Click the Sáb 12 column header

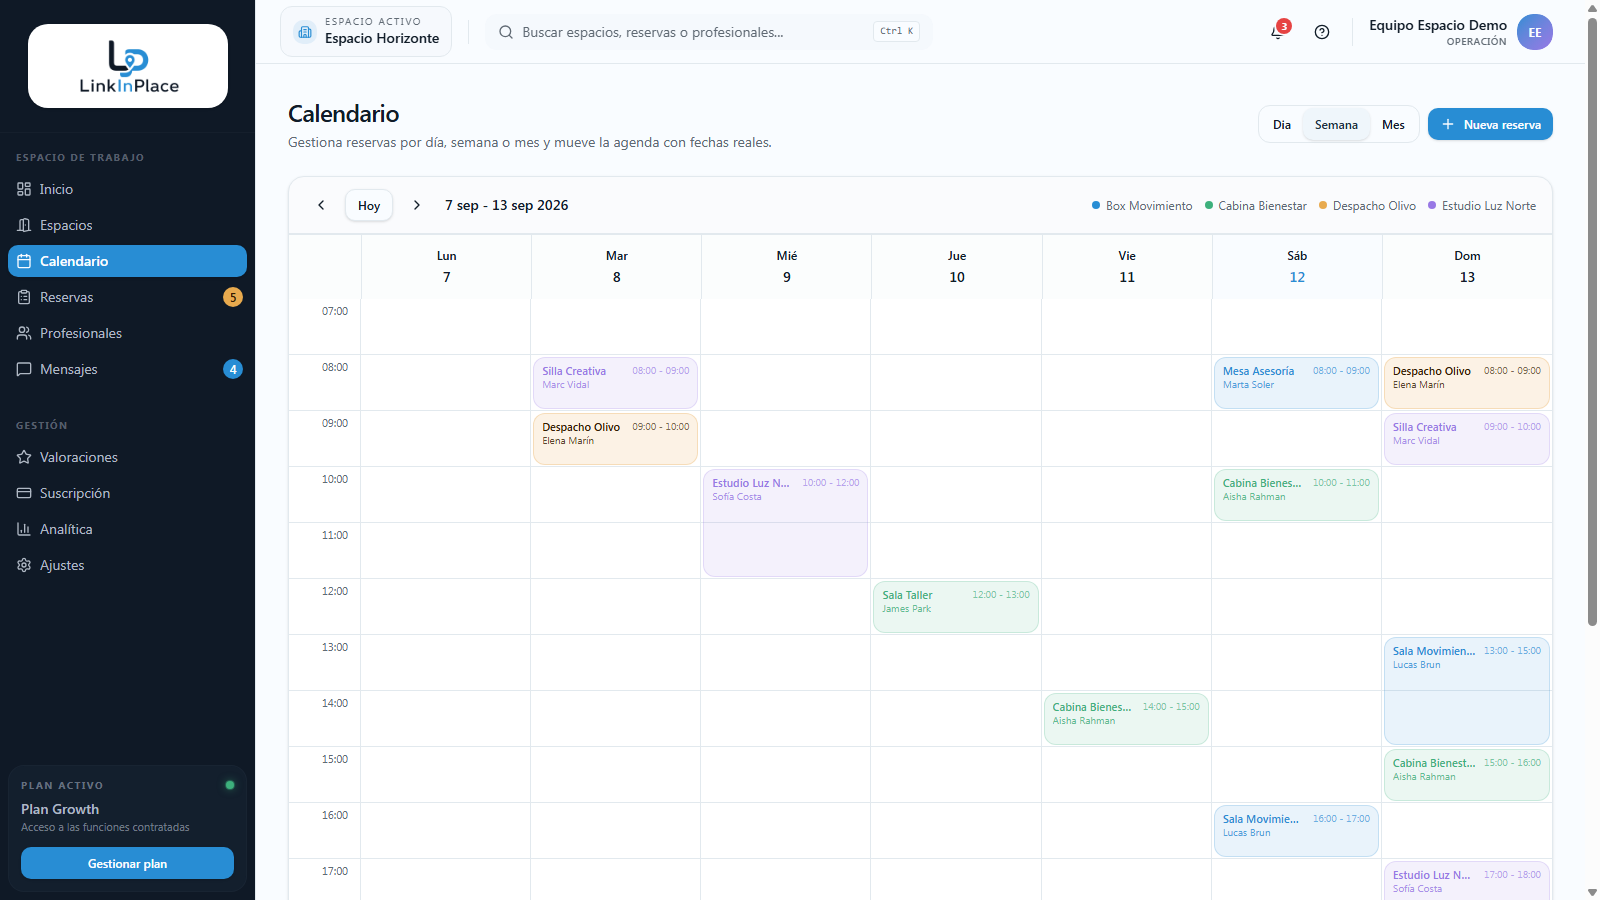click(x=1297, y=267)
